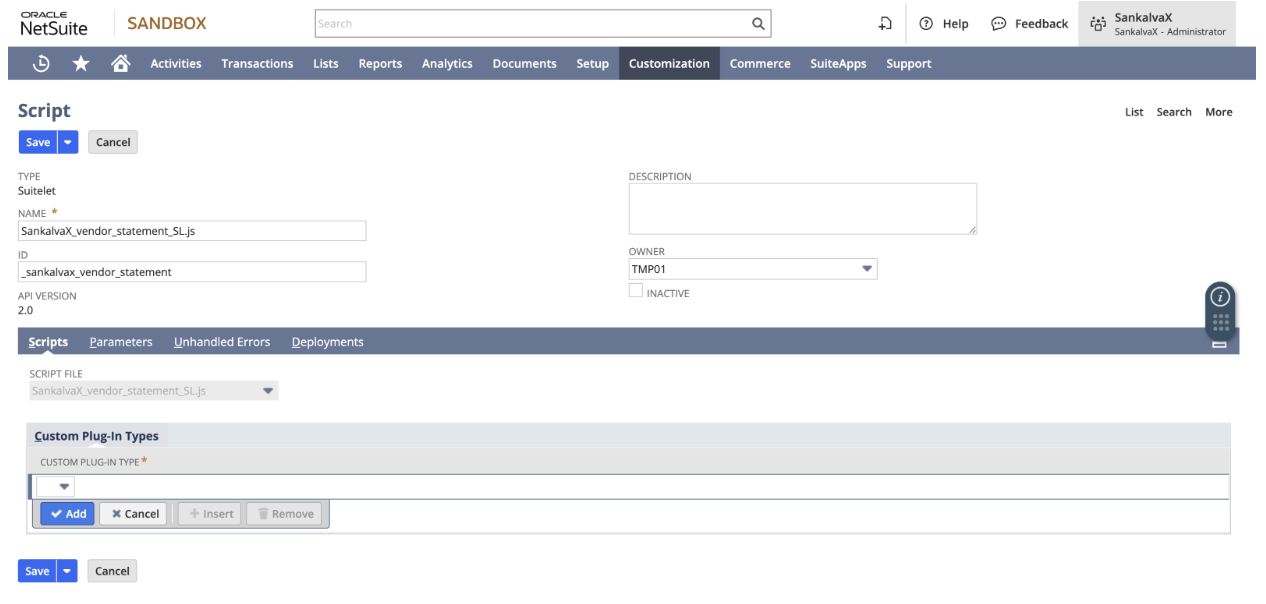Open the Create New icon next to Help
The height and width of the screenshot is (604, 1266).
click(885, 23)
